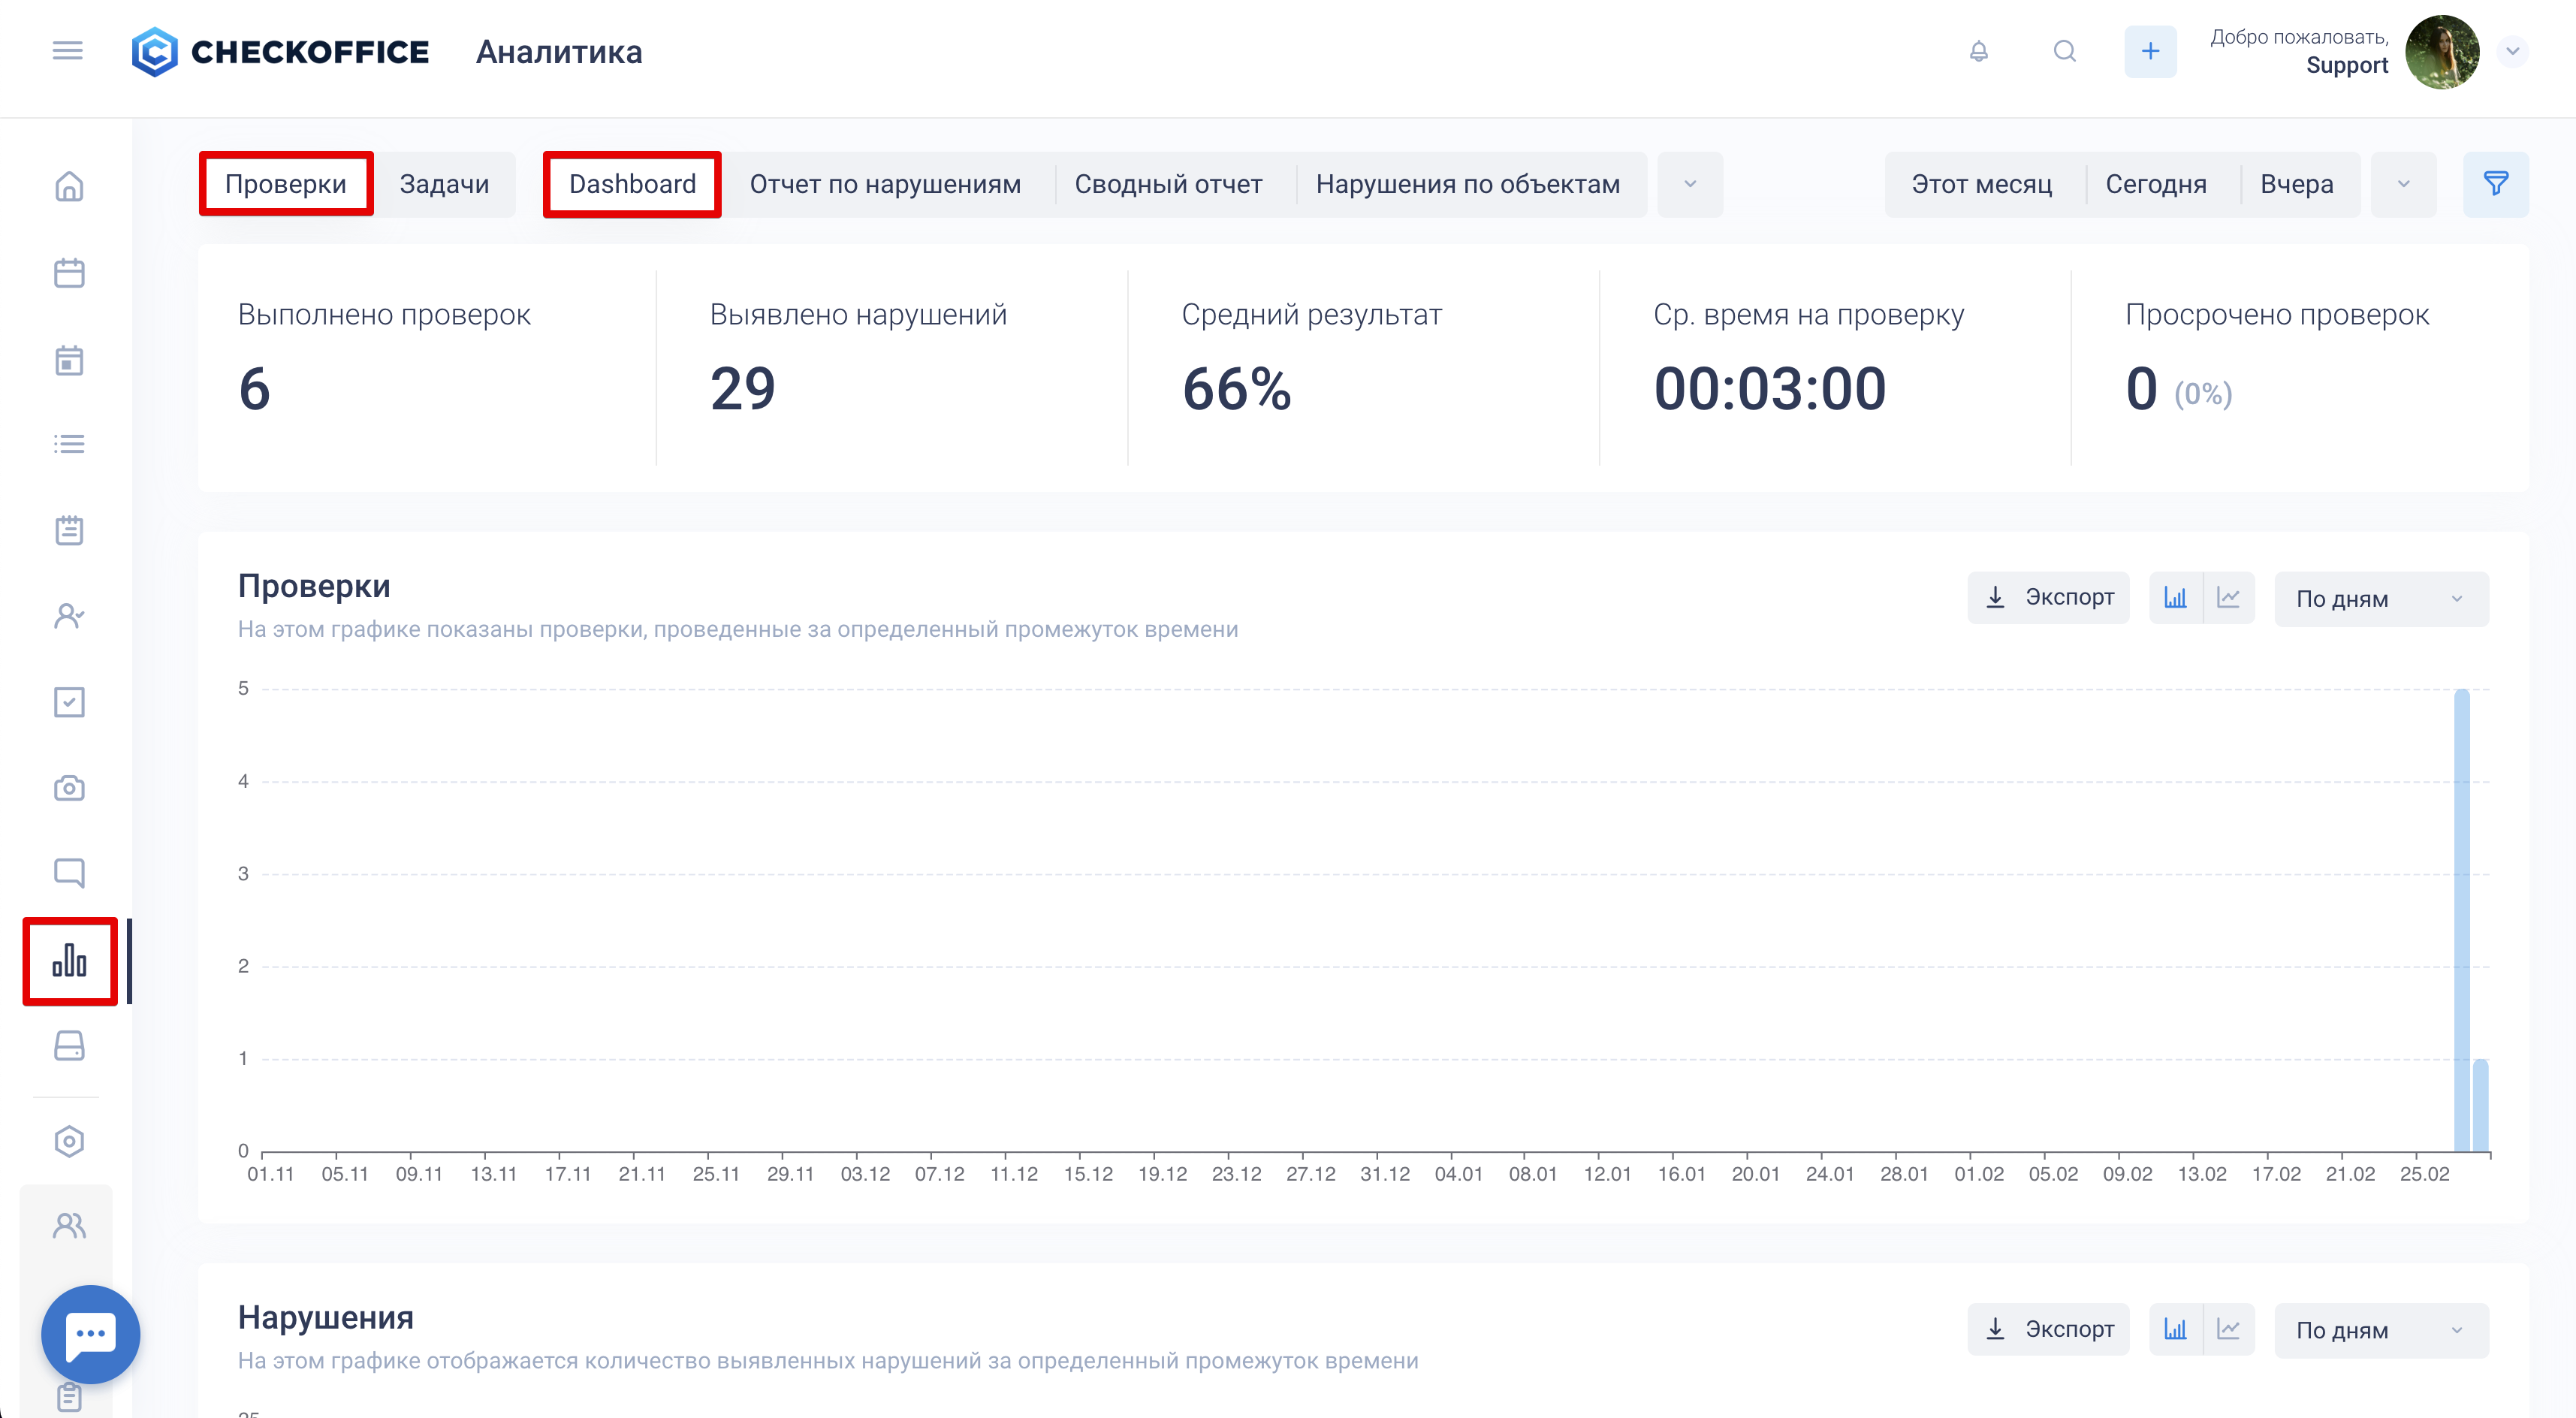Open storage drive sidebar icon
Viewport: 2576px width, 1418px height.
[x=69, y=1046]
